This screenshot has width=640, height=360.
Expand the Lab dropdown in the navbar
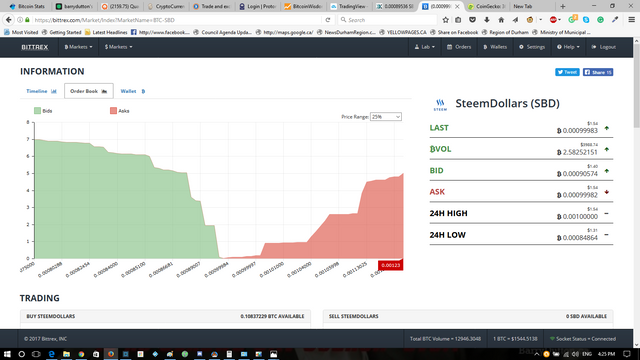(x=424, y=47)
